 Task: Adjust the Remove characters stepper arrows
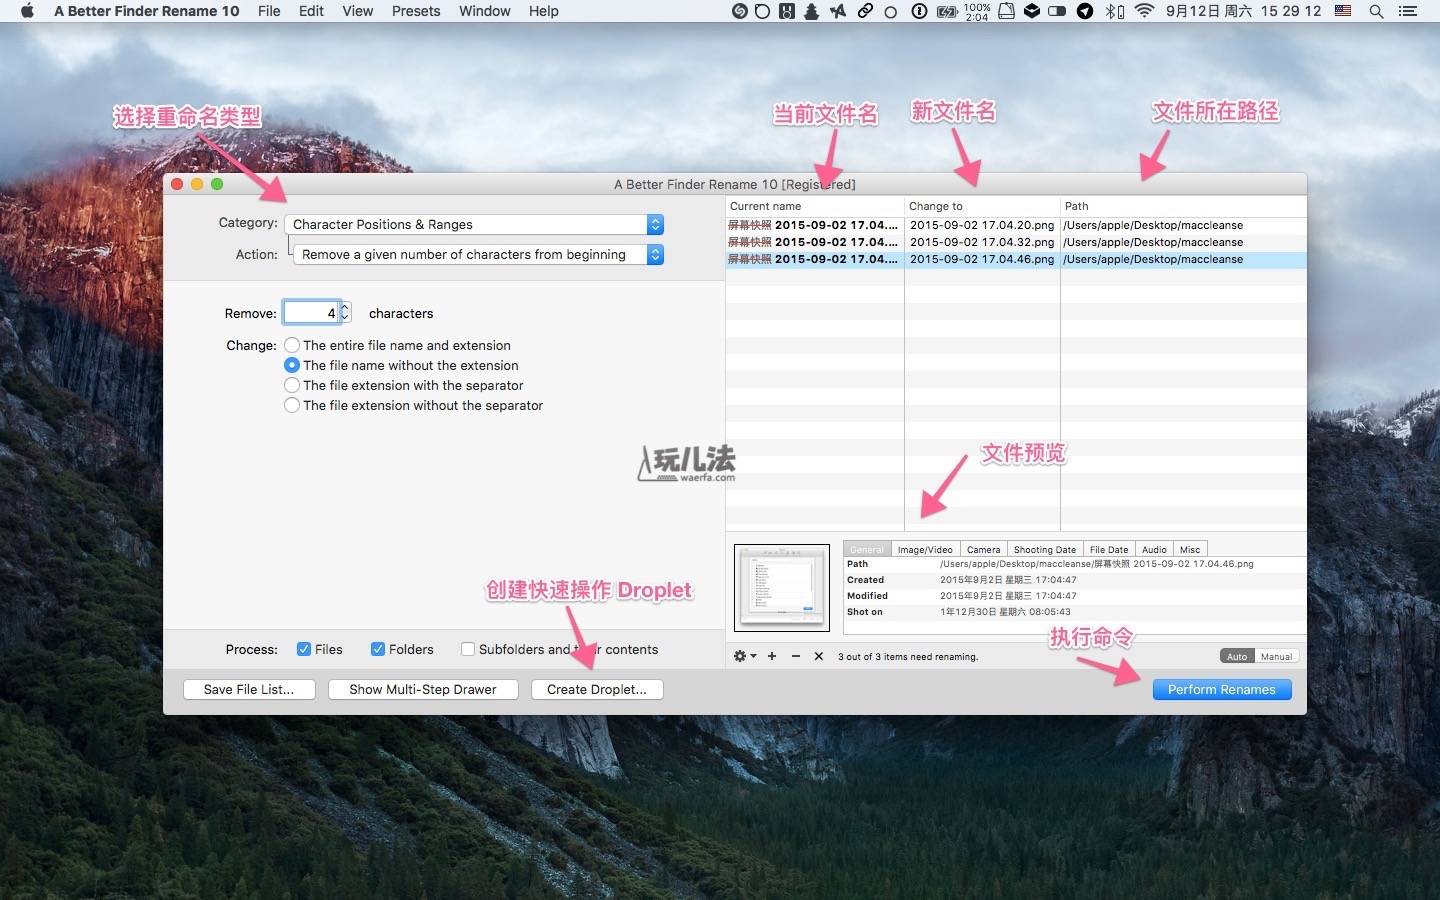pyautogui.click(x=345, y=313)
